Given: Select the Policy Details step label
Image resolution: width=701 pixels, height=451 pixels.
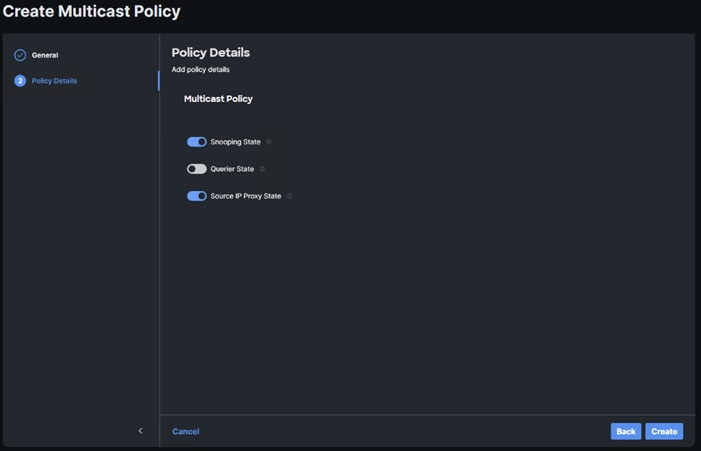Looking at the screenshot, I should point(54,81).
